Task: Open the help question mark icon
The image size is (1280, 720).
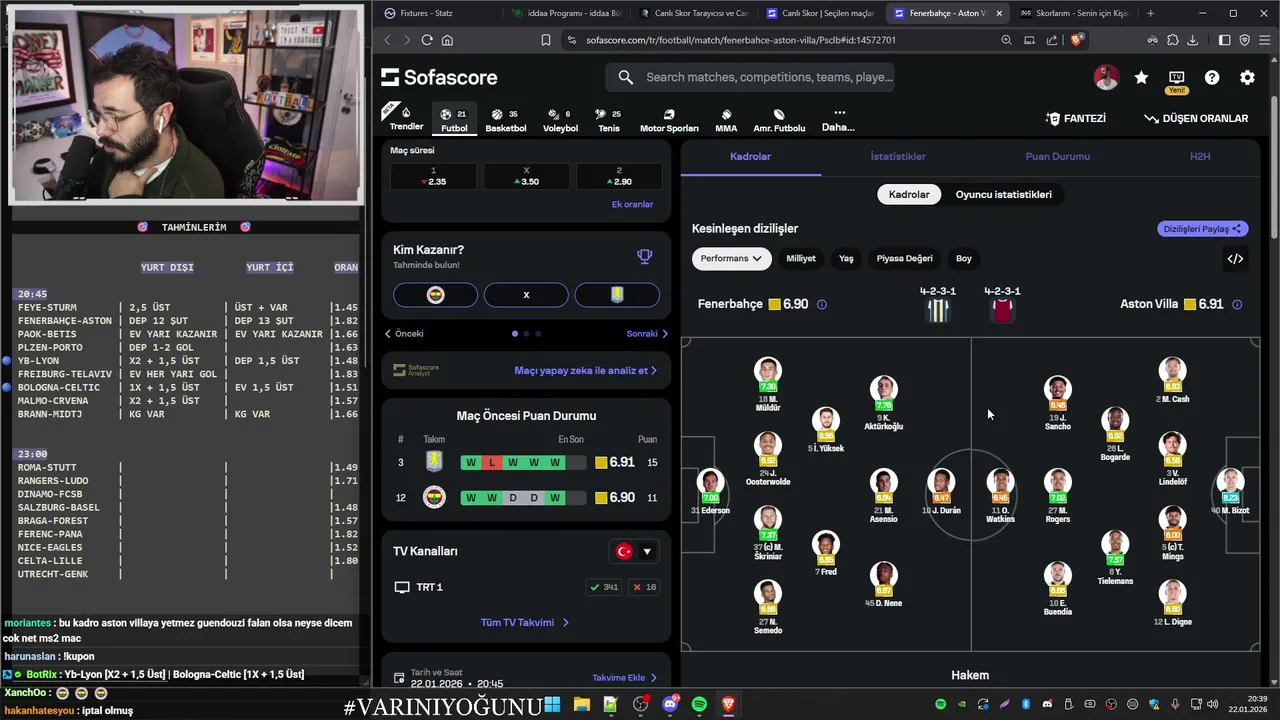Action: pos(1212,77)
